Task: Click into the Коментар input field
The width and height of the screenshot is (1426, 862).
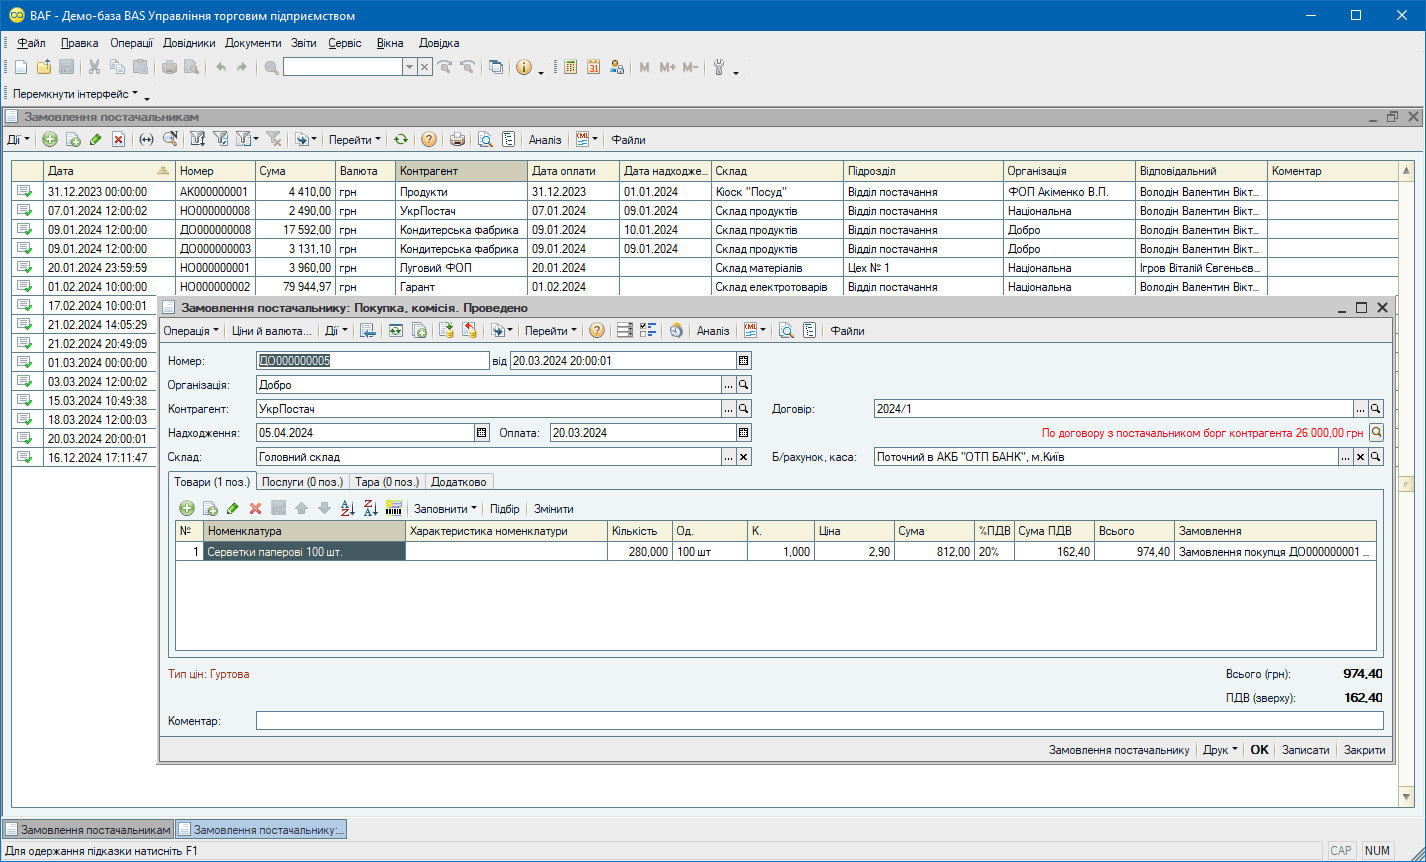Action: (819, 721)
